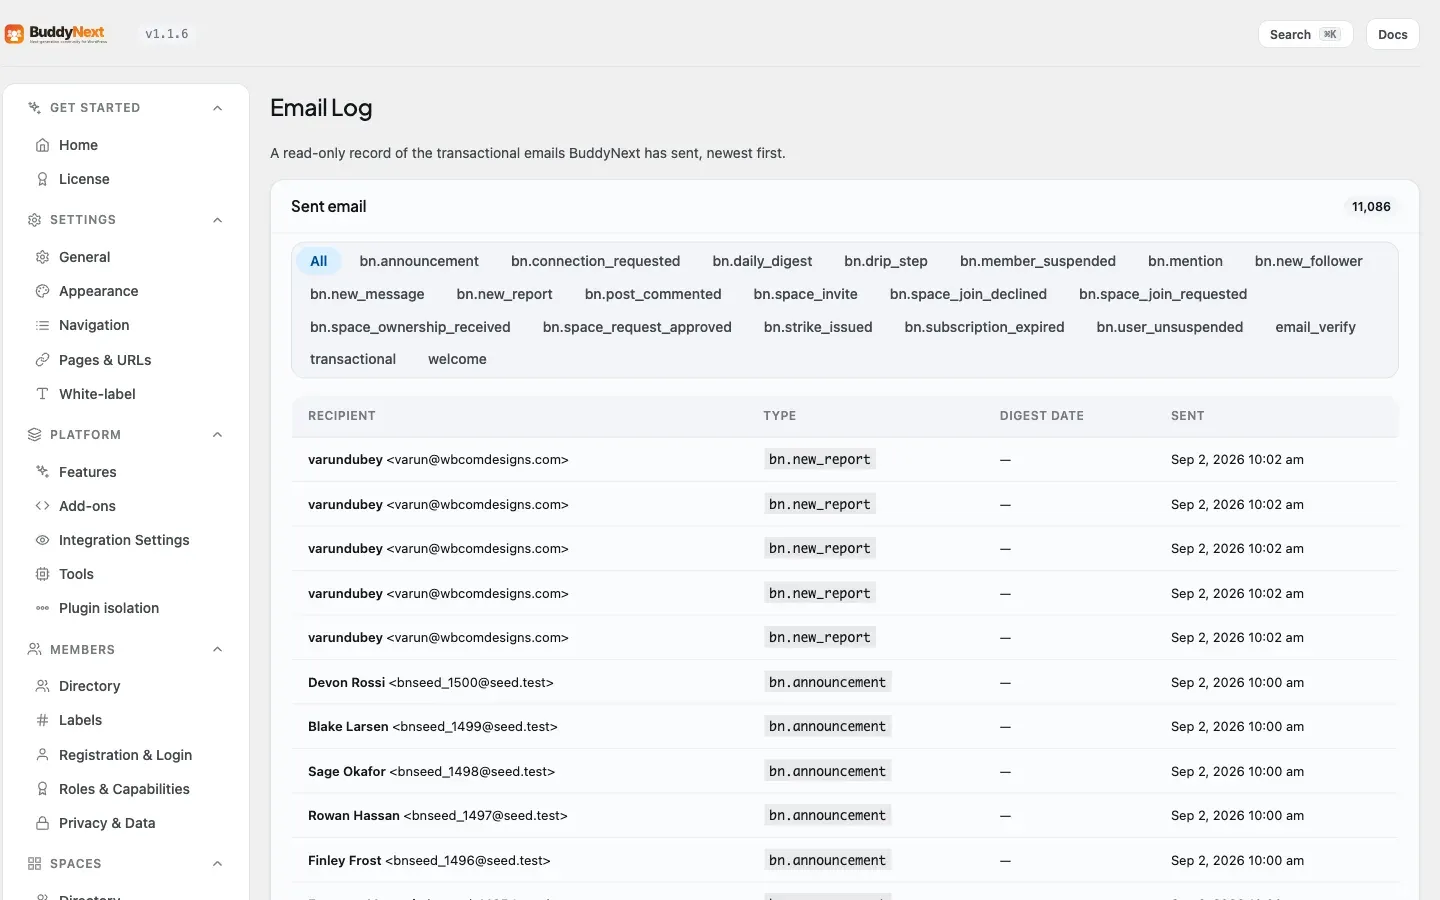Filter by bn.new_follower
This screenshot has width=1440, height=900.
coord(1309,261)
